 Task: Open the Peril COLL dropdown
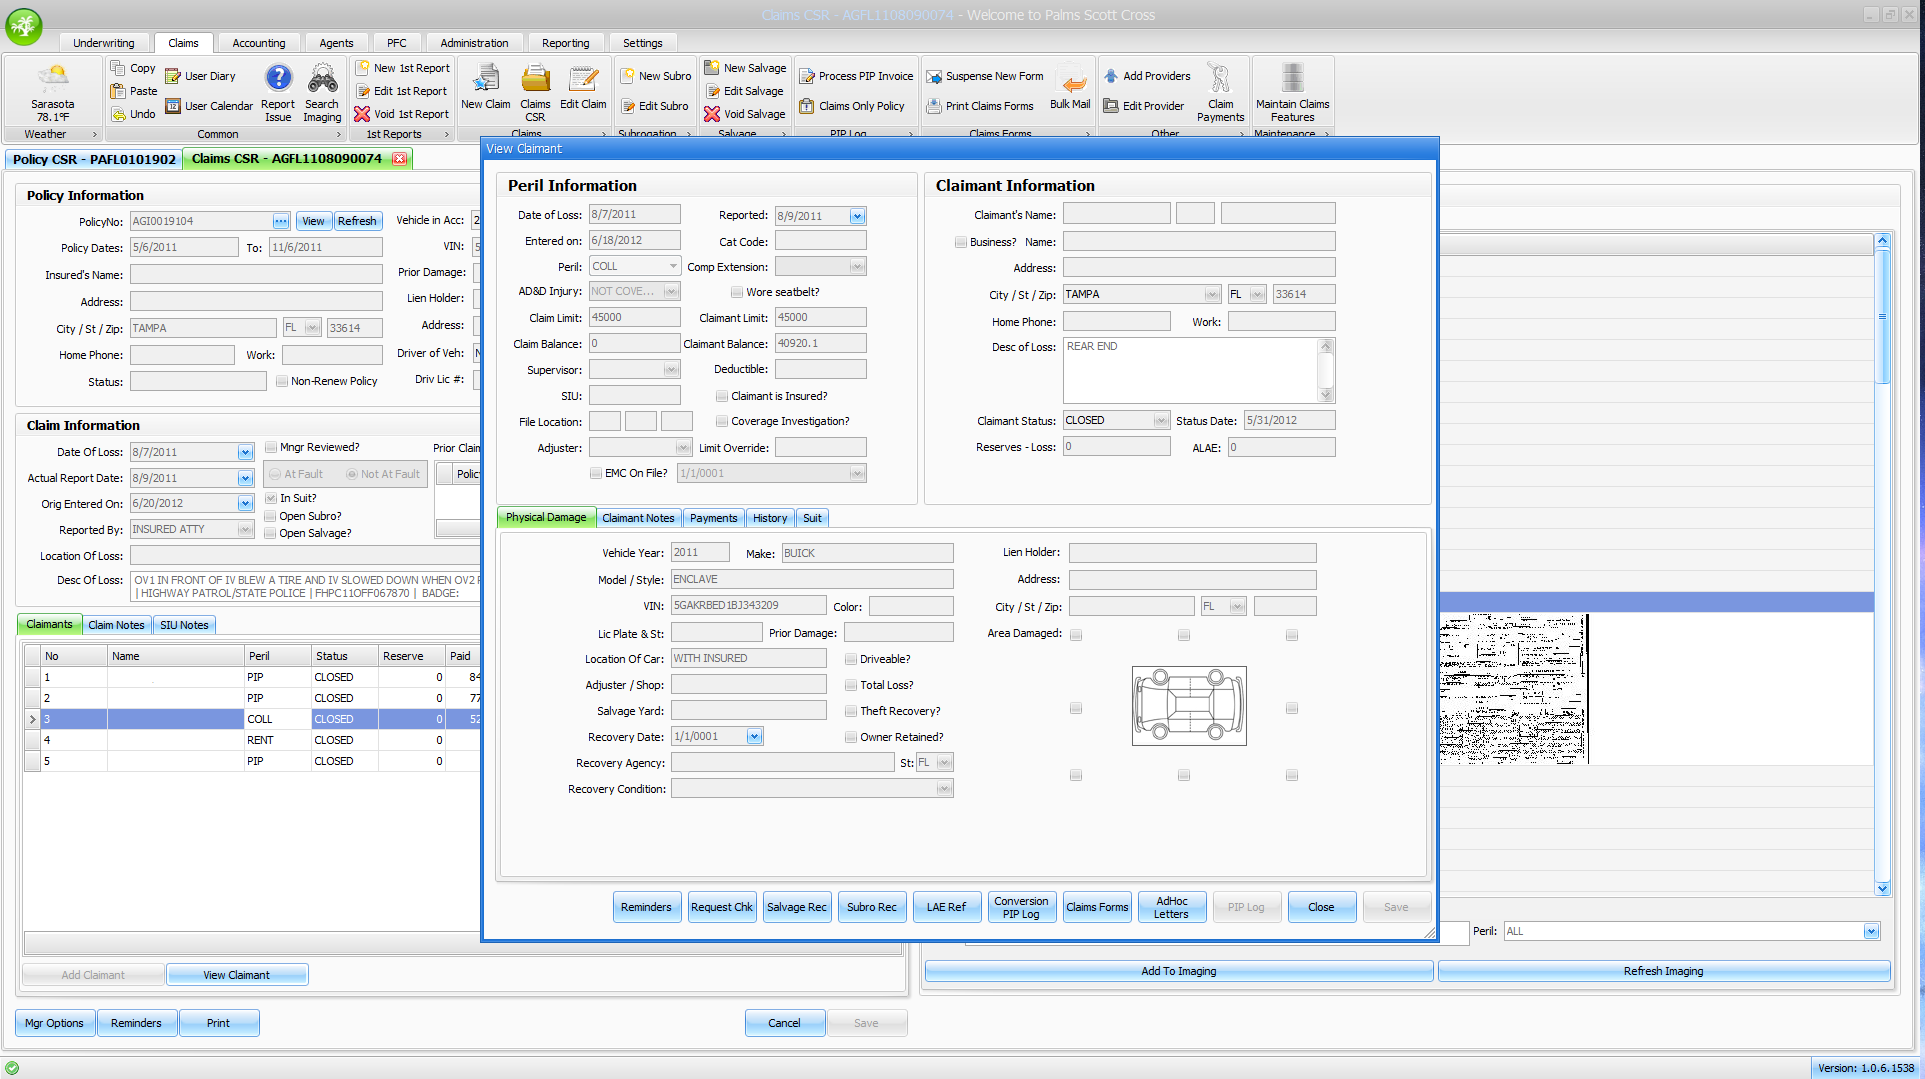pos(673,266)
